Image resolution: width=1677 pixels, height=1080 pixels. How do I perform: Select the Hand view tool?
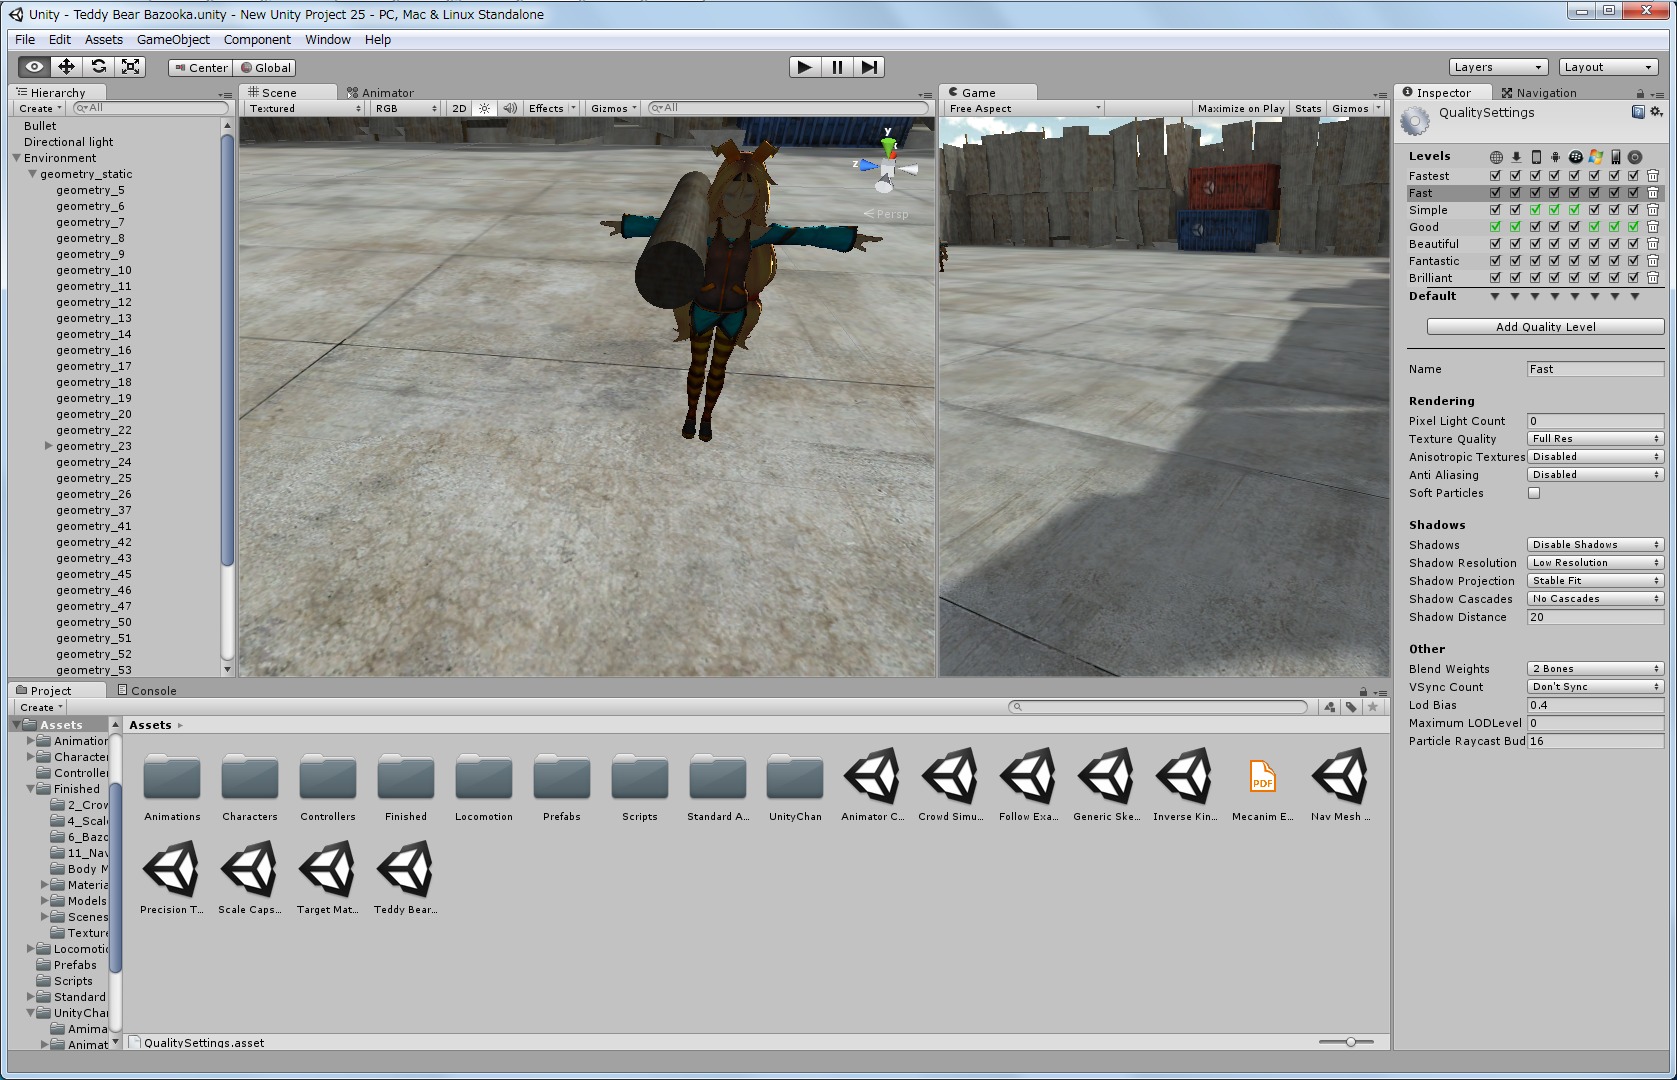(34, 67)
